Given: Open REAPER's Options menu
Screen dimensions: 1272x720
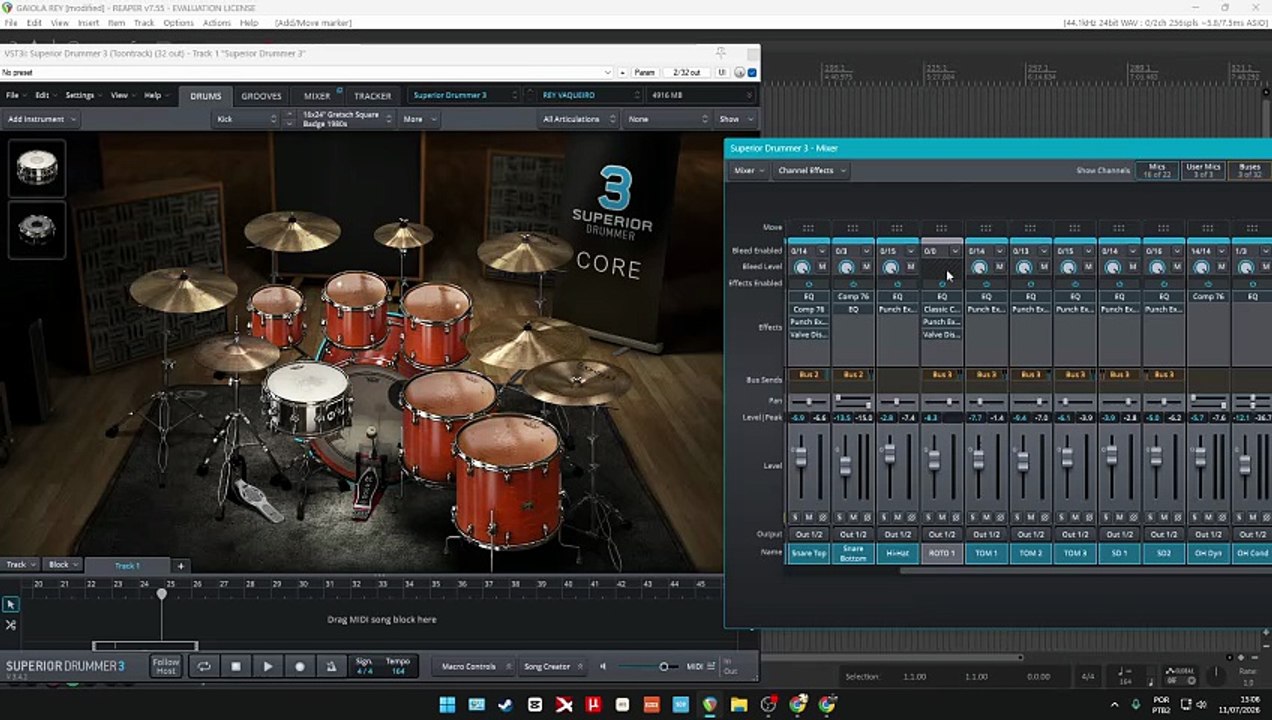Looking at the screenshot, I should coord(178,23).
